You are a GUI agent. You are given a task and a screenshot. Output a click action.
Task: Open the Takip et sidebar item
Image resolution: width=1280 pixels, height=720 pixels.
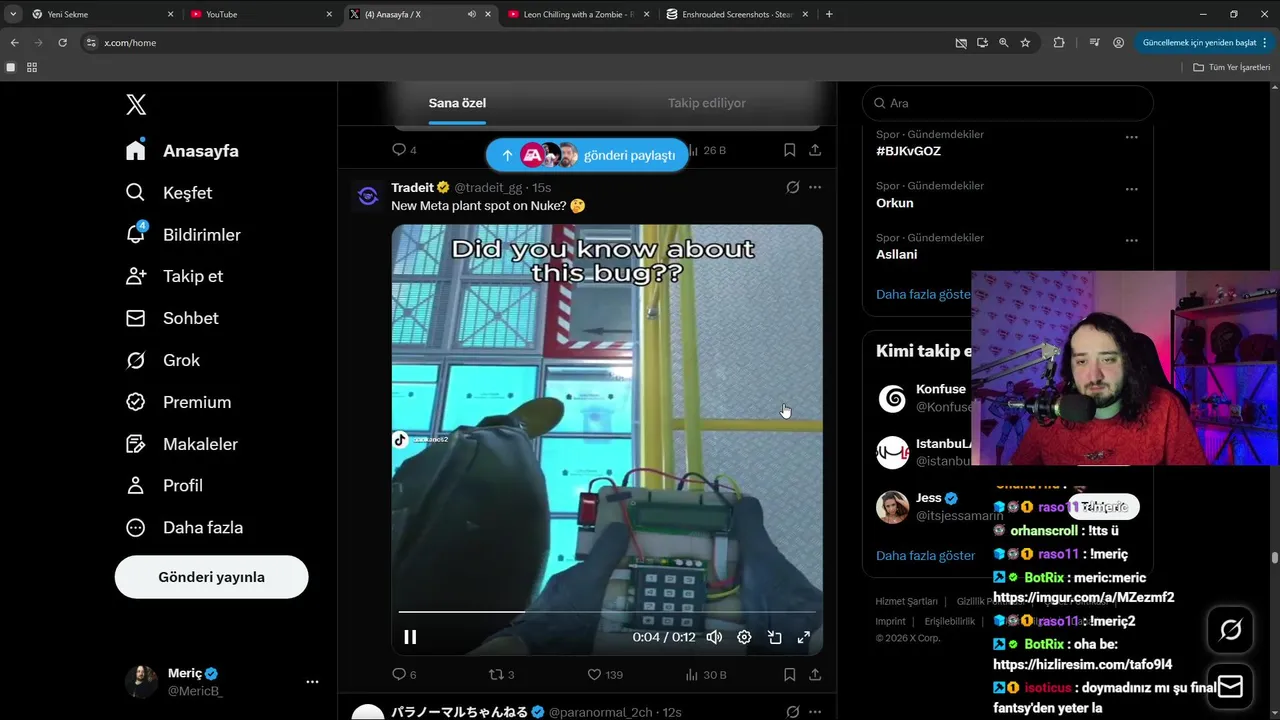pyautogui.click(x=174, y=276)
